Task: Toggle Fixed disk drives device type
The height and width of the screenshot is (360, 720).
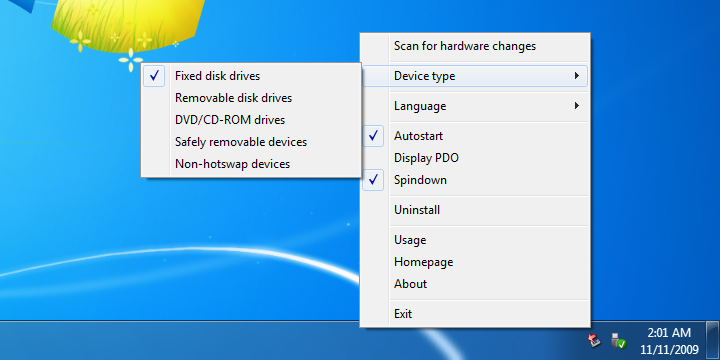Action: click(x=251, y=76)
